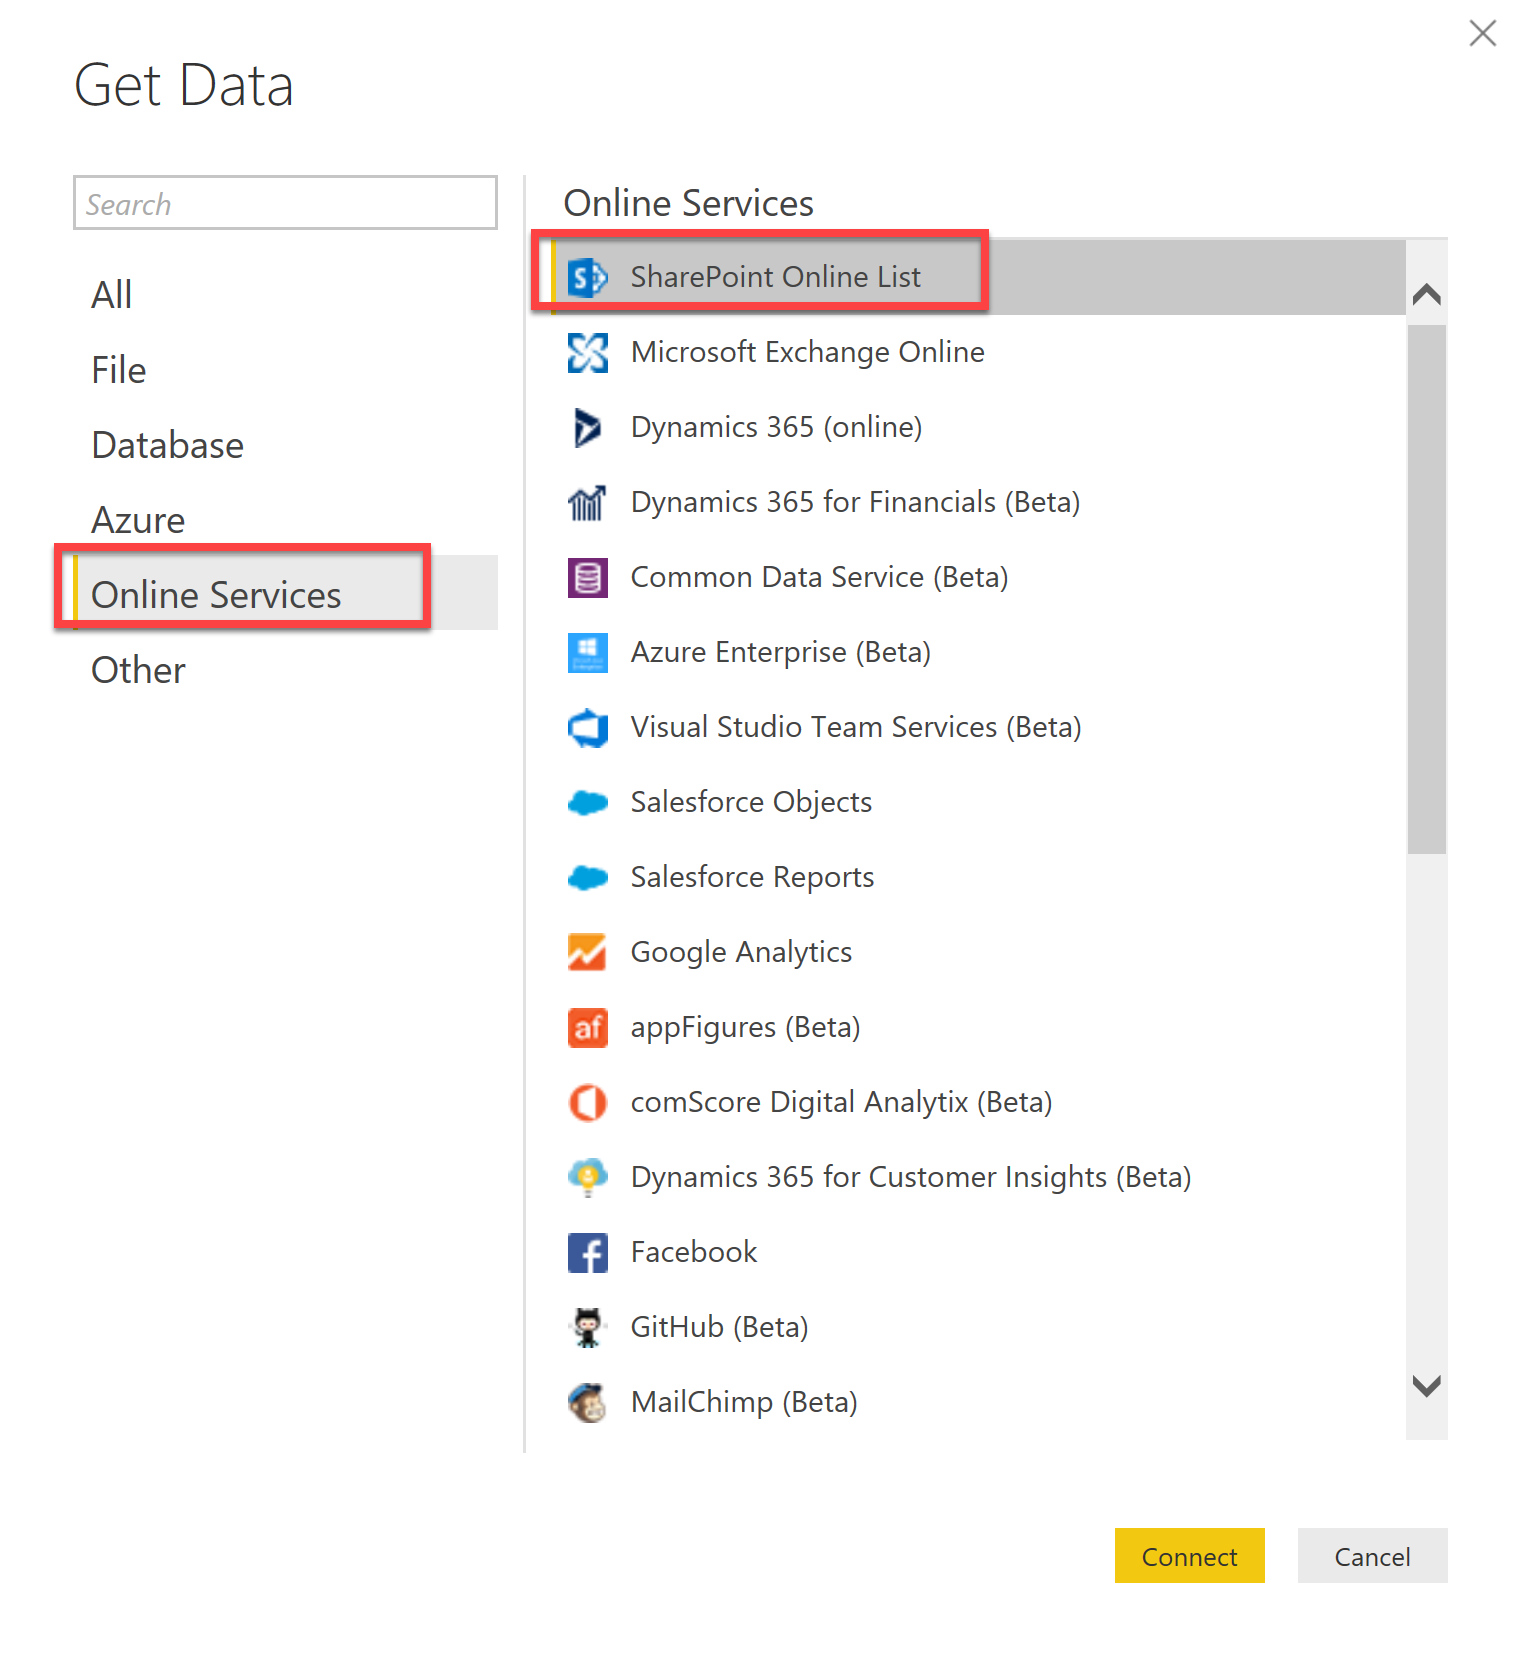
Task: Click the connector list scrollbar thumb
Action: [1426, 589]
